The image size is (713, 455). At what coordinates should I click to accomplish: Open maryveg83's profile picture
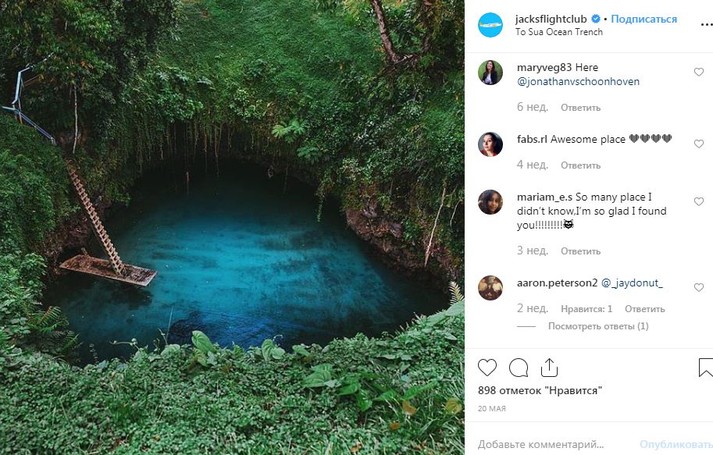(490, 73)
